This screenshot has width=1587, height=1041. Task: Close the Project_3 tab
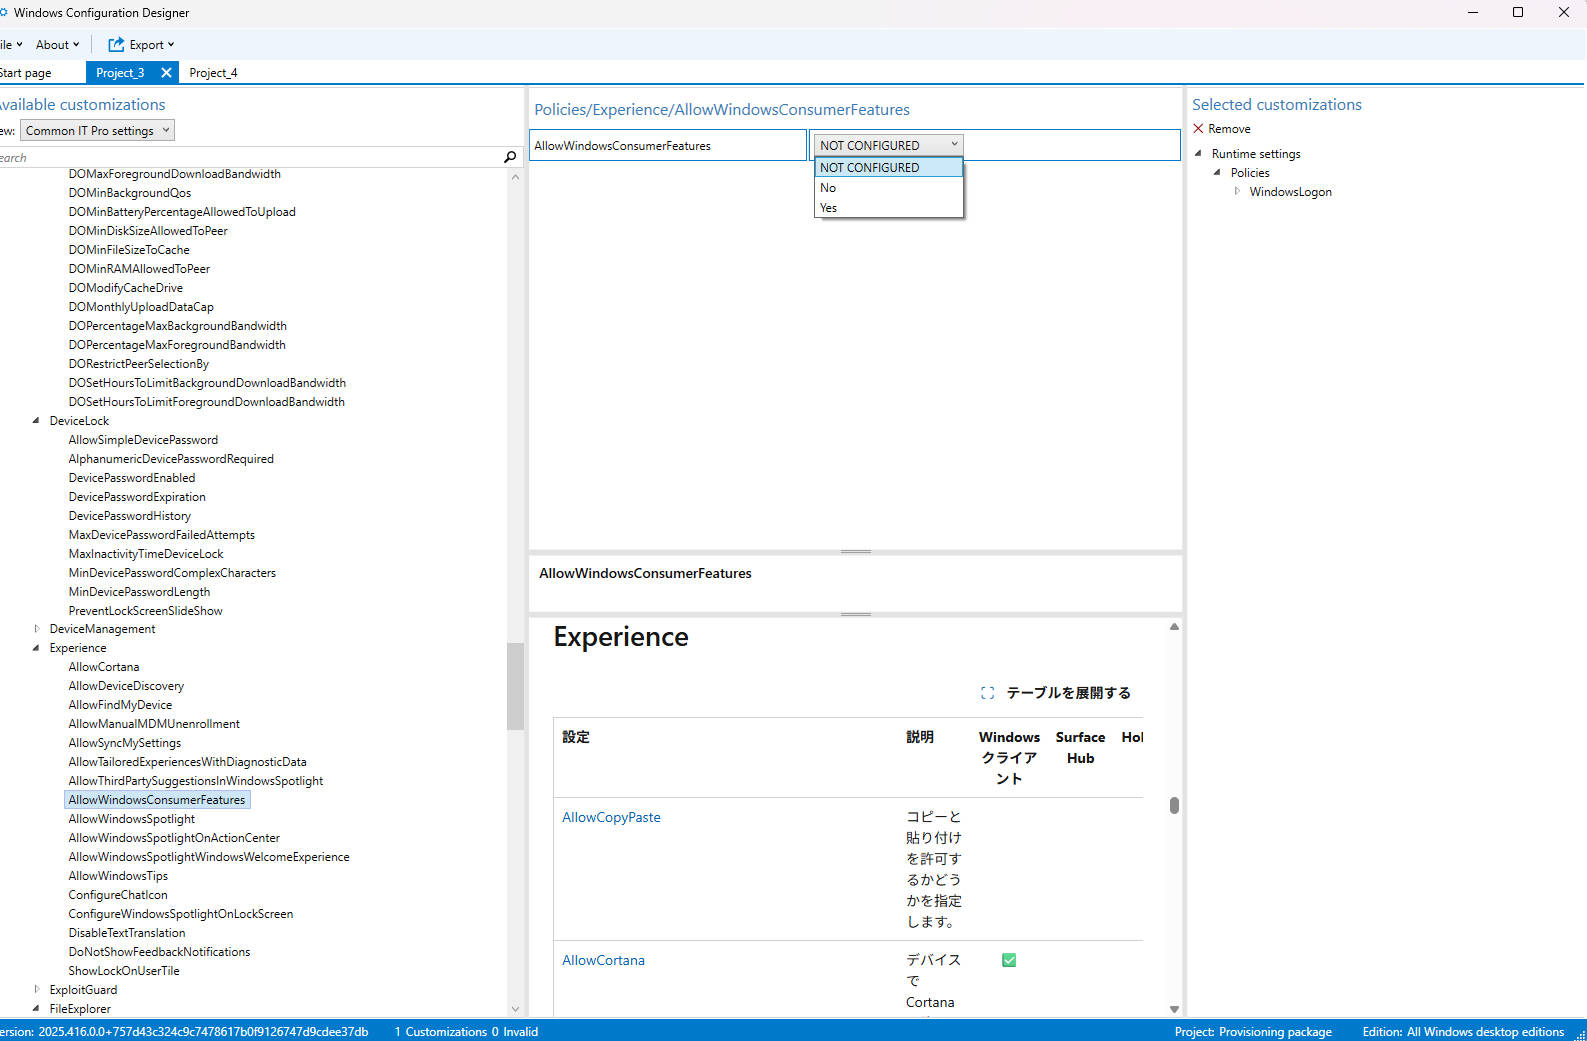pos(166,73)
